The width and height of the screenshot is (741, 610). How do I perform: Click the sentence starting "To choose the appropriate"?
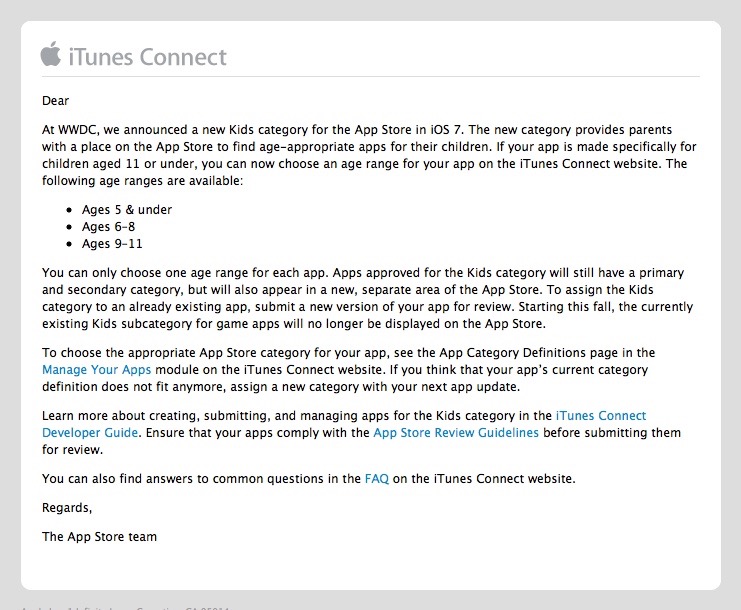pos(348,369)
